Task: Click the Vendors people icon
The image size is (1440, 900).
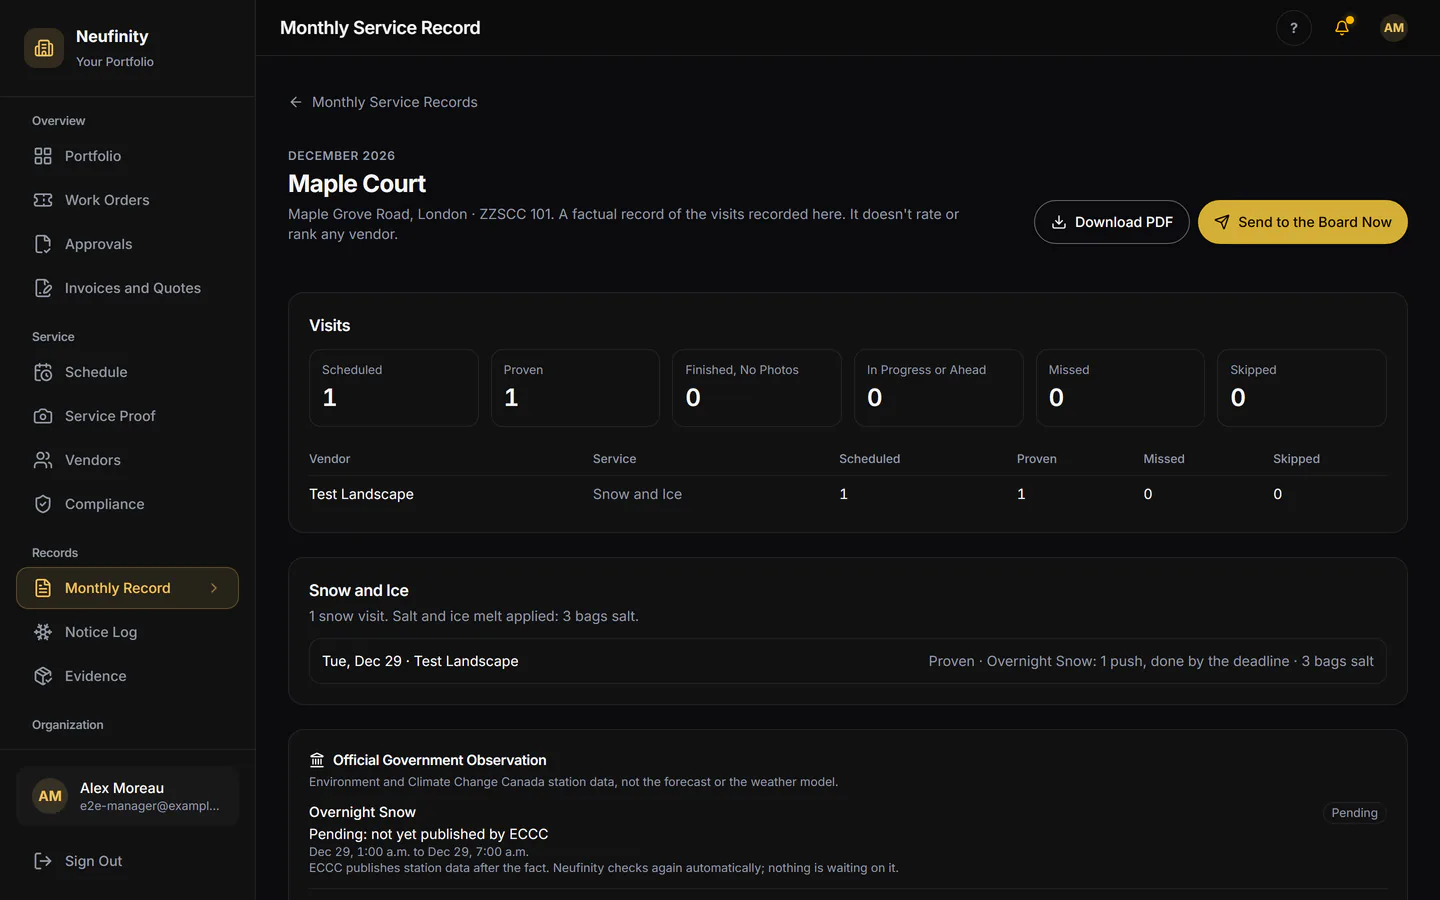Action: point(43,460)
